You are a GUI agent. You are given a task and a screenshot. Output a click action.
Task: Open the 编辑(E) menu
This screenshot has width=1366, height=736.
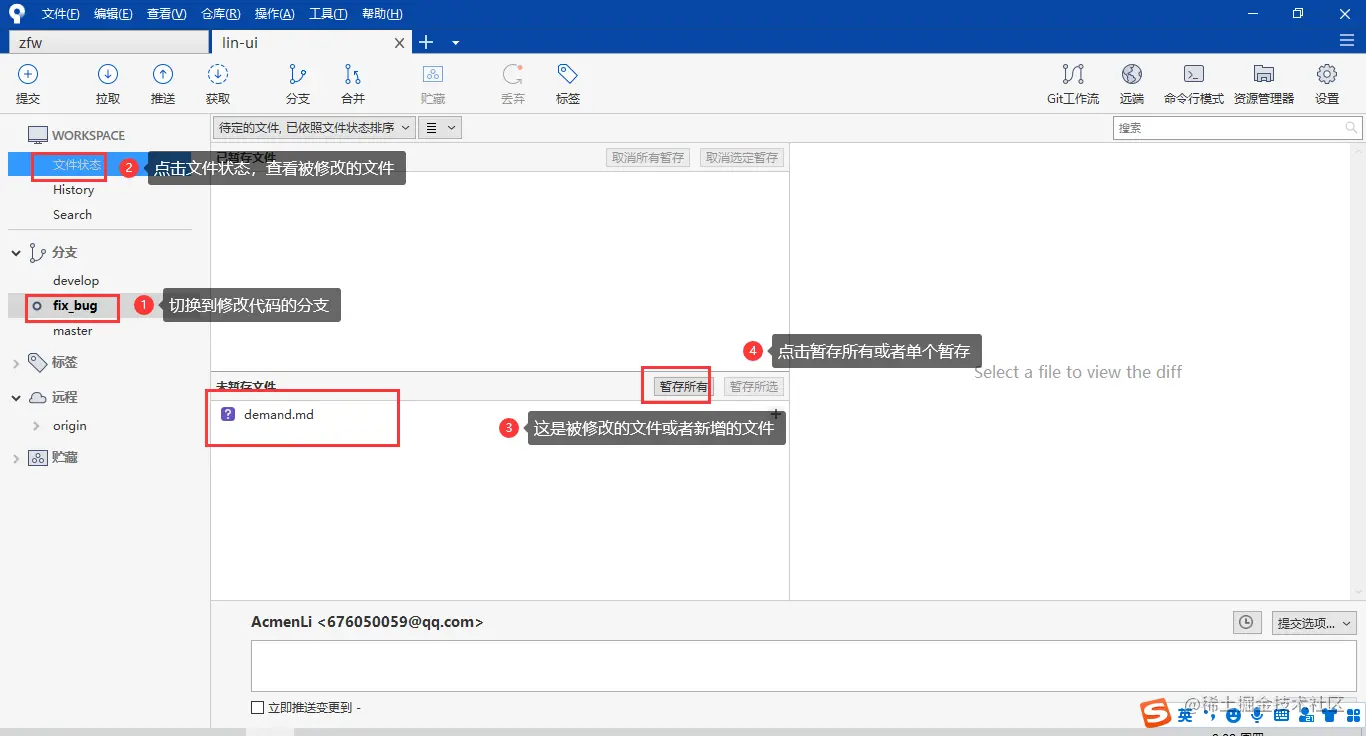(113, 14)
